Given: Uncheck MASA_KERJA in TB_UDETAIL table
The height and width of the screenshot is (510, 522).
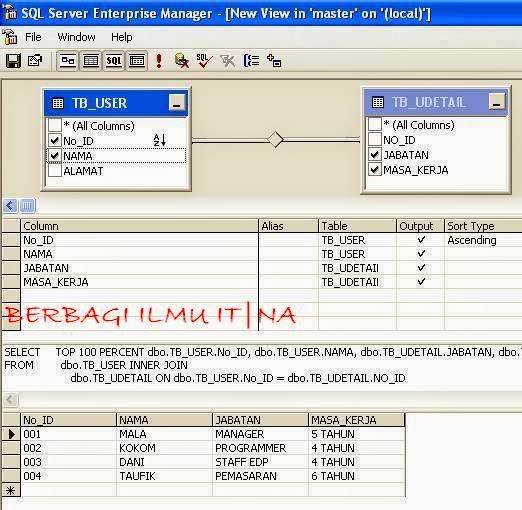Looking at the screenshot, I should [375, 169].
